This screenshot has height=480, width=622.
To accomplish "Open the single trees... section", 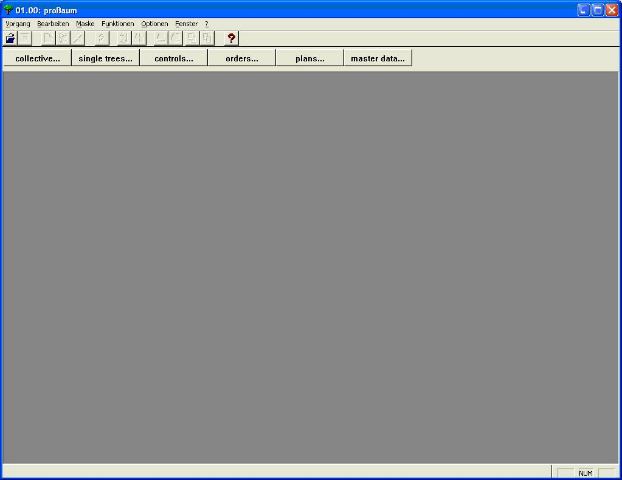I will tap(105, 58).
